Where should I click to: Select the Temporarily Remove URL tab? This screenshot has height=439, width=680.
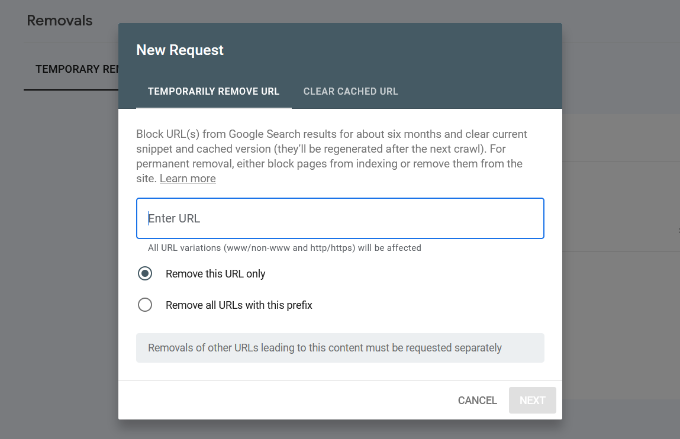tap(213, 91)
